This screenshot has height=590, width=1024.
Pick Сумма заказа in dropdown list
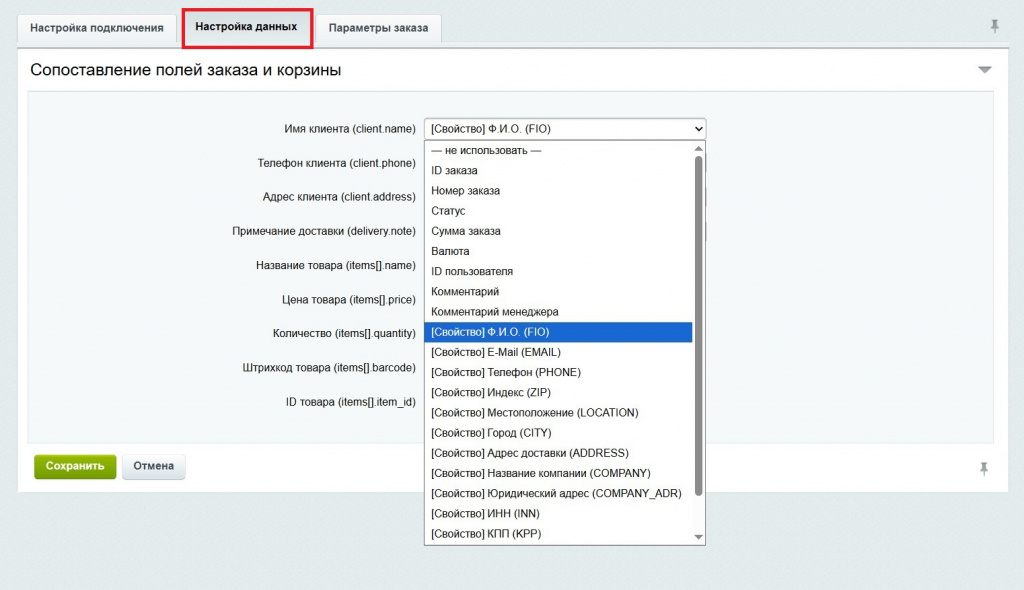point(466,231)
